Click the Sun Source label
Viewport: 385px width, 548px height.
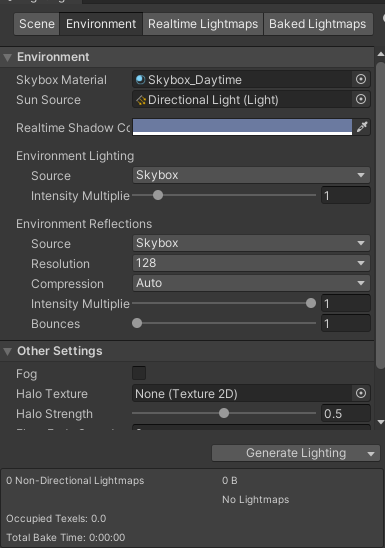coord(48,100)
